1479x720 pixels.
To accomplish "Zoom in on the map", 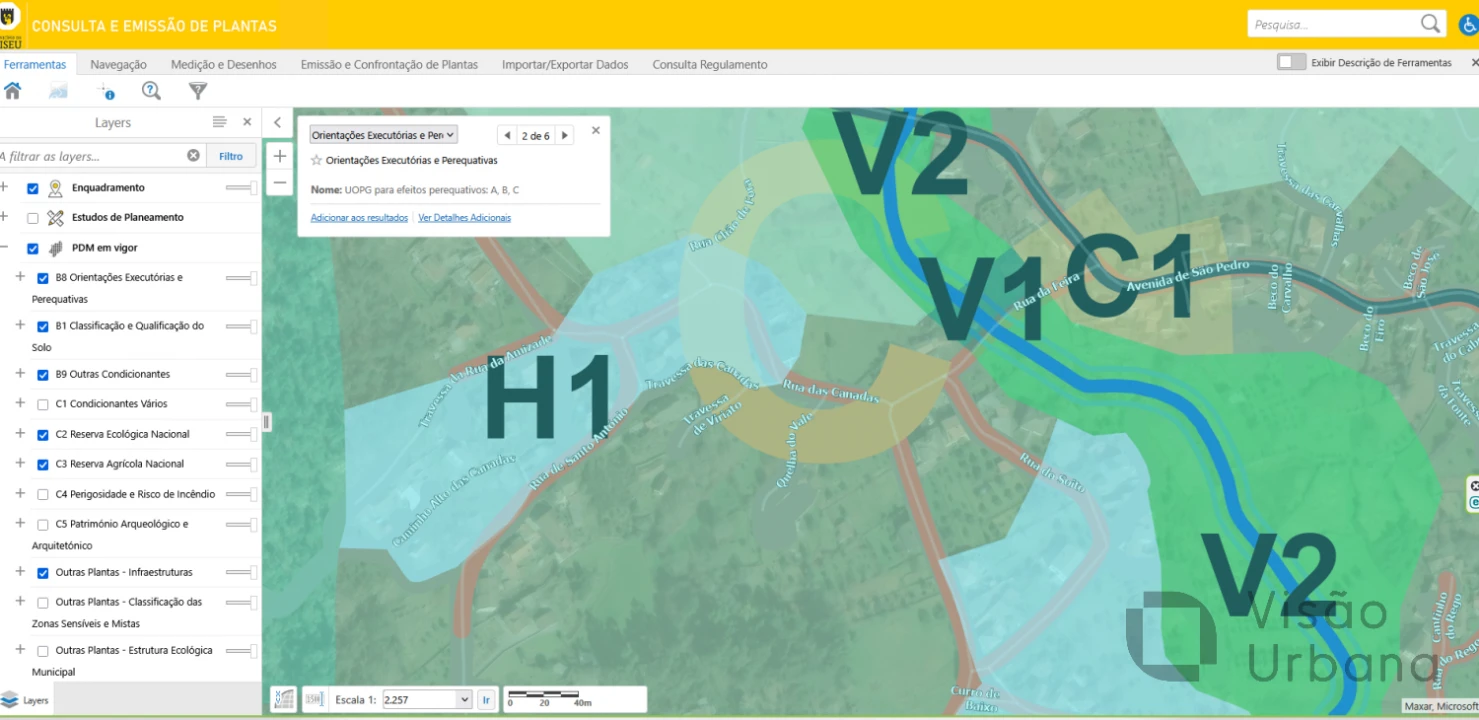I will click(x=280, y=156).
